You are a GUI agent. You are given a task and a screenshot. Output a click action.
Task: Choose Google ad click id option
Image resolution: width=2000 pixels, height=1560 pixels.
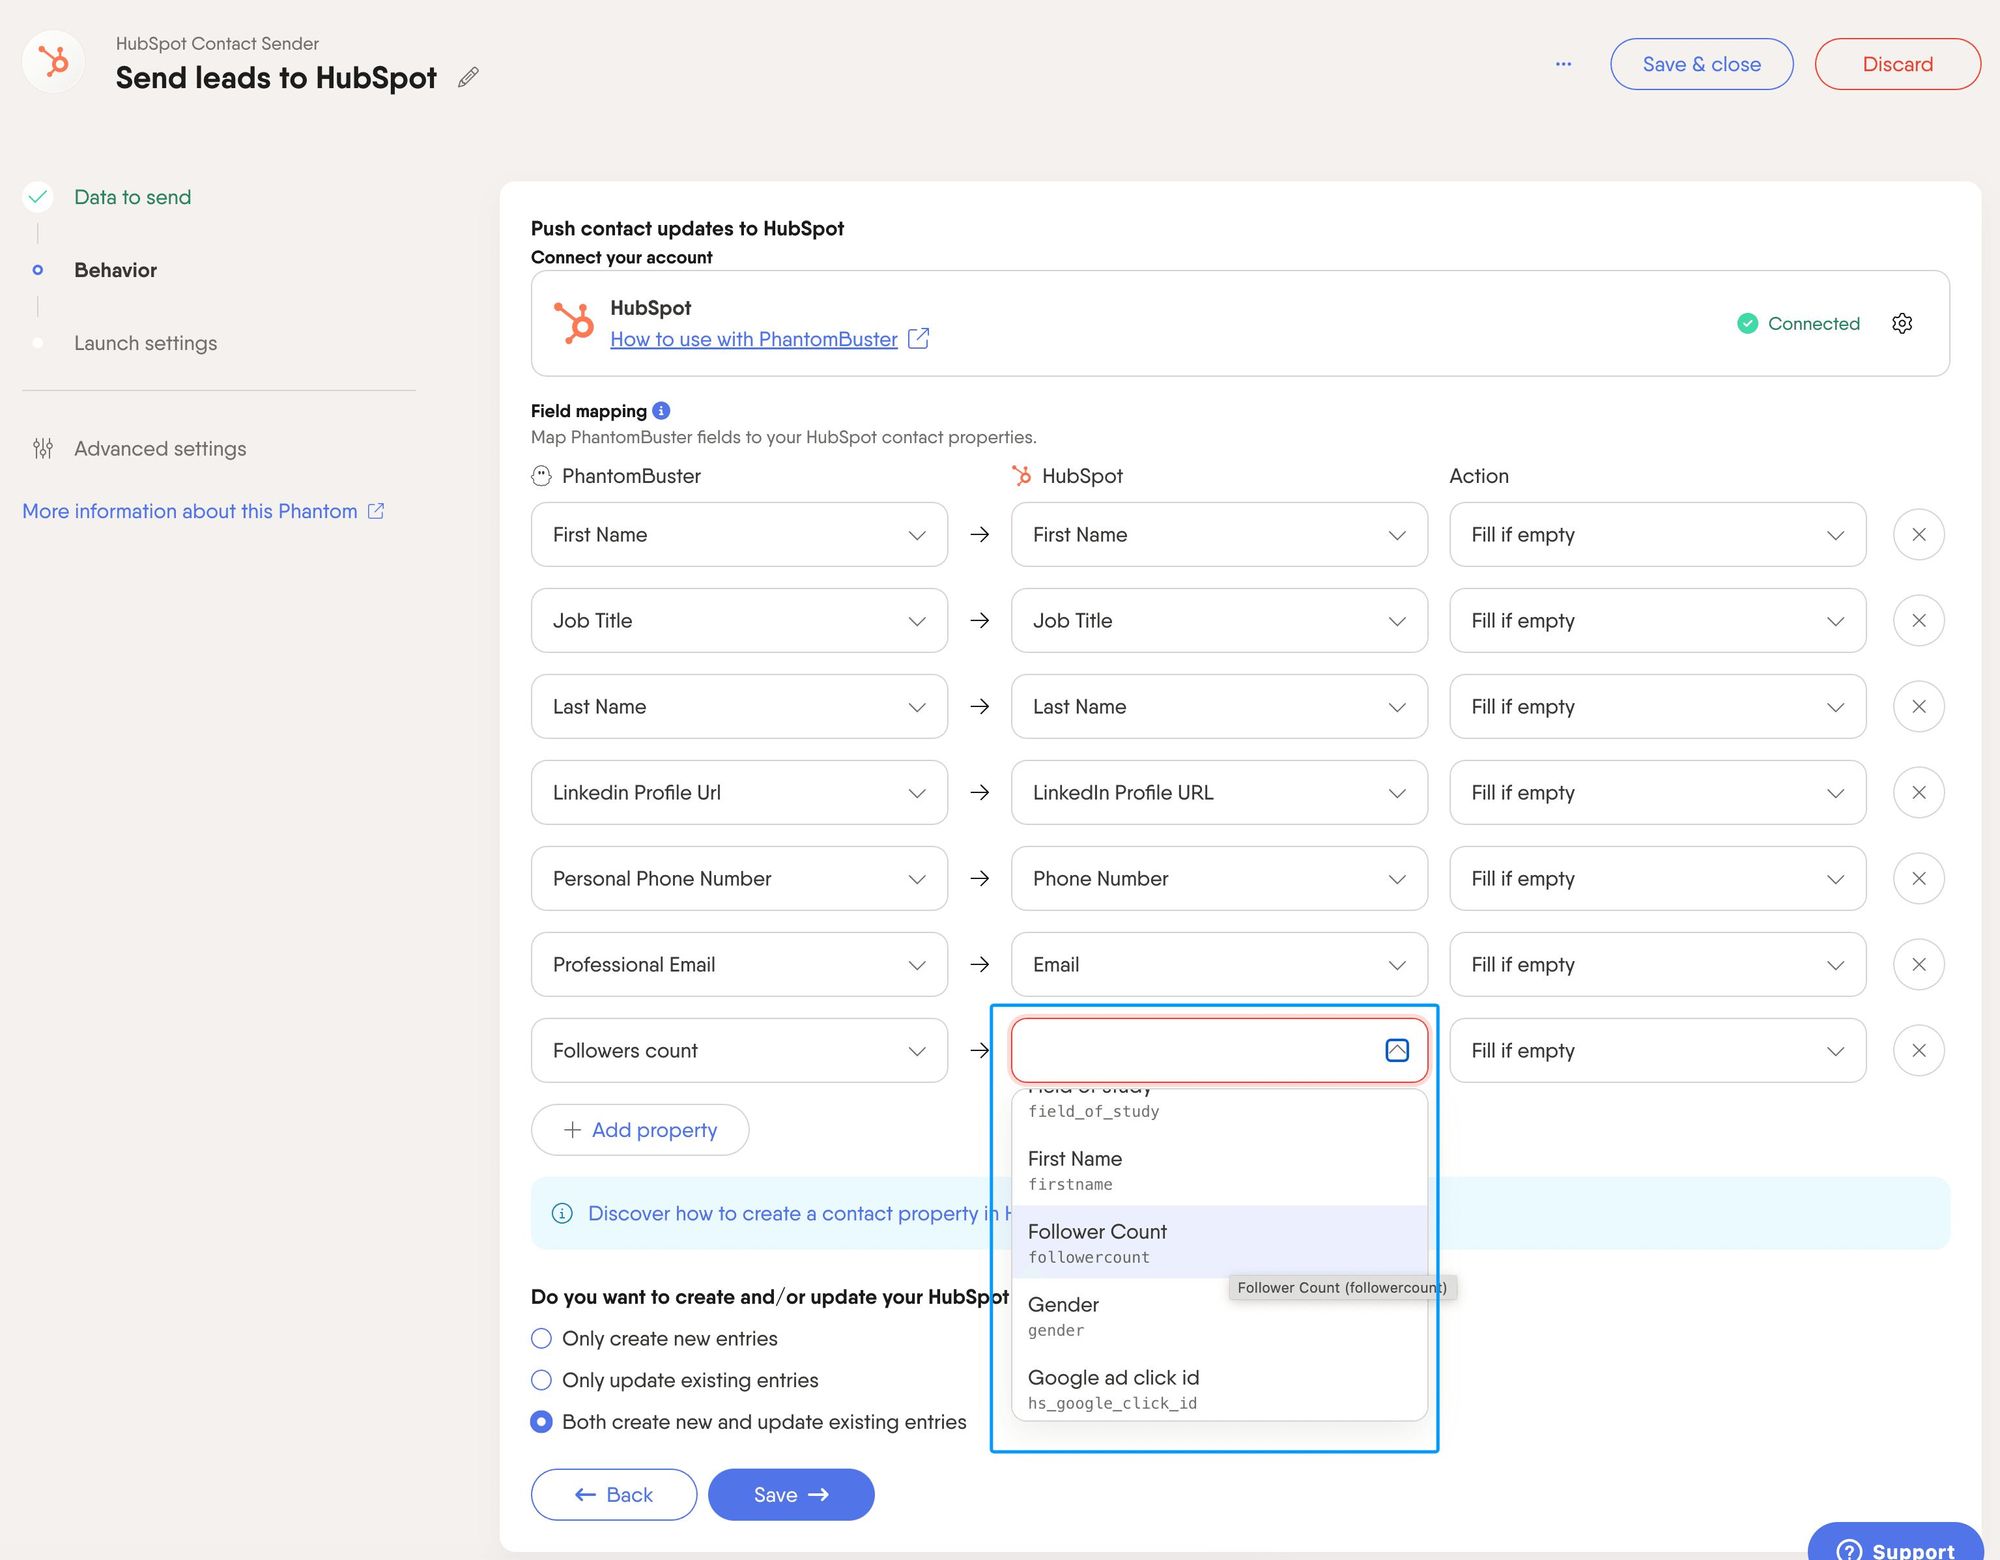pyautogui.click(x=1219, y=1388)
